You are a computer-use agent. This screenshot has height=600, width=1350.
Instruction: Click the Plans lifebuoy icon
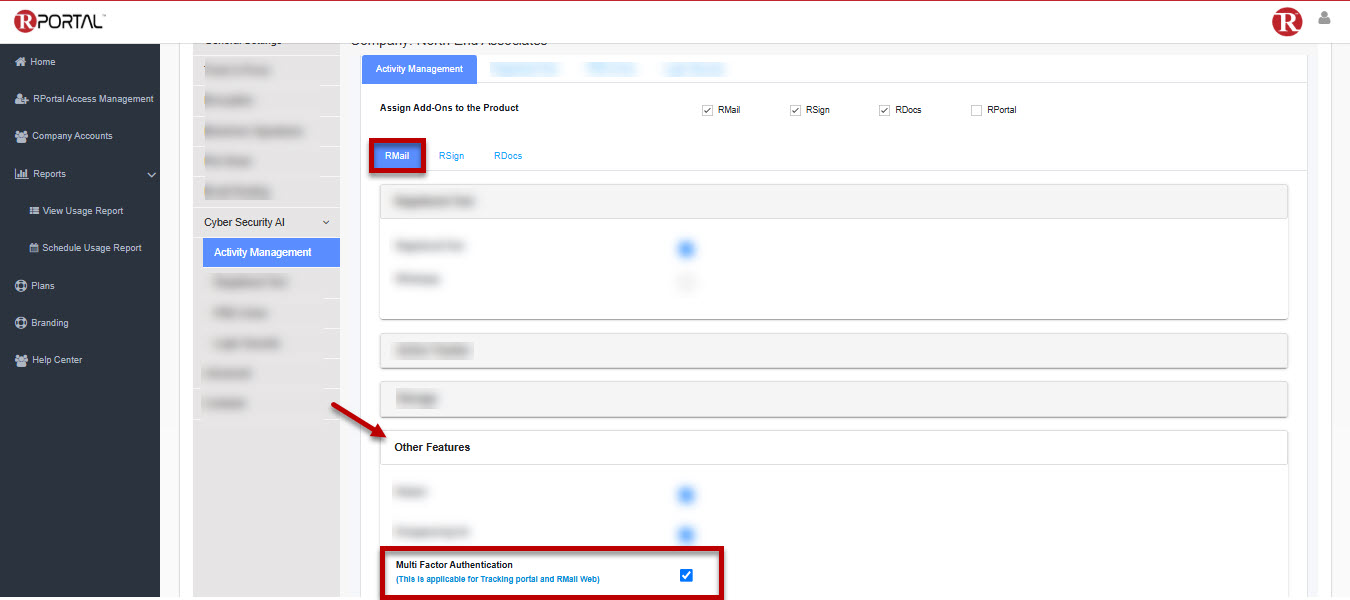20,286
